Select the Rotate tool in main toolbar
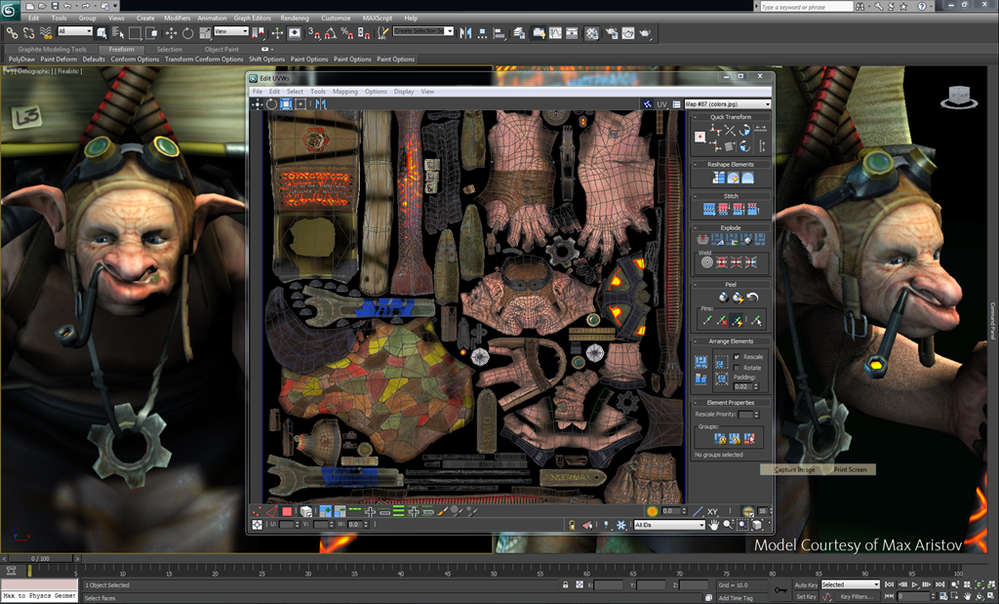Viewport: 999px width, 604px height. tap(186, 33)
